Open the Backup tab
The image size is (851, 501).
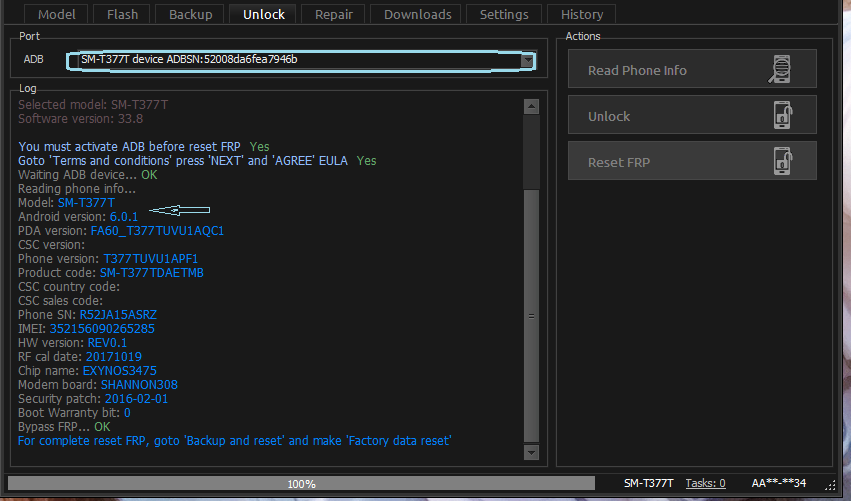point(190,14)
